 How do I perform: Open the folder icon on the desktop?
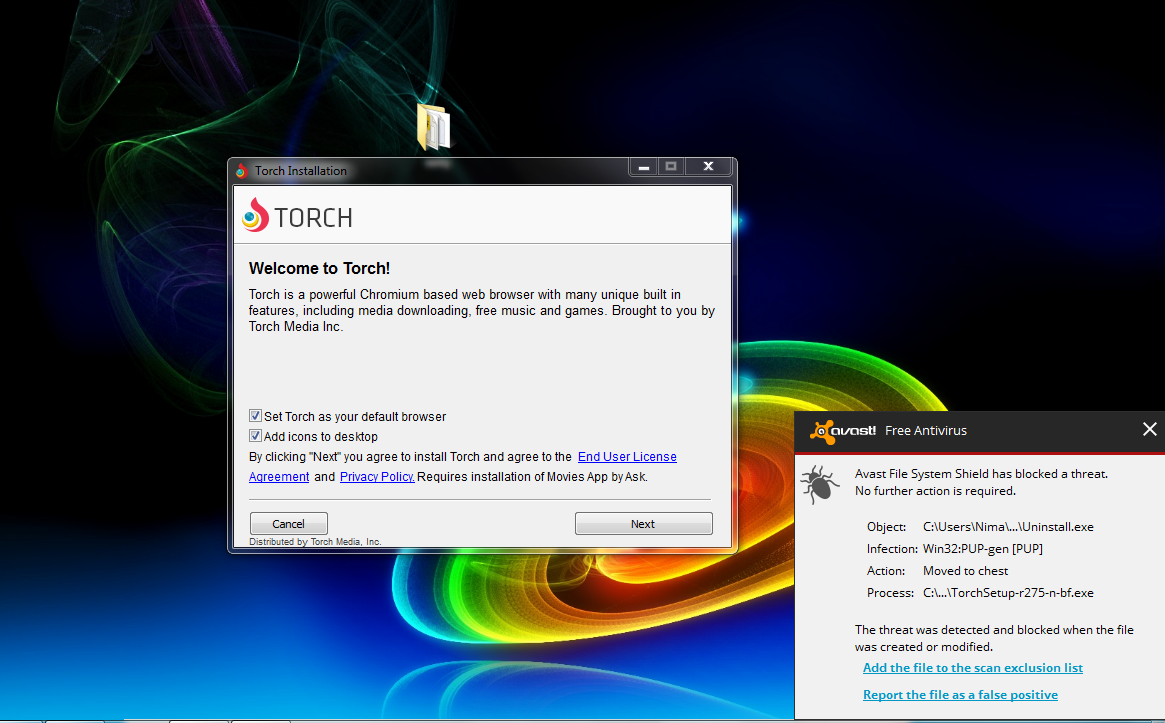click(434, 127)
